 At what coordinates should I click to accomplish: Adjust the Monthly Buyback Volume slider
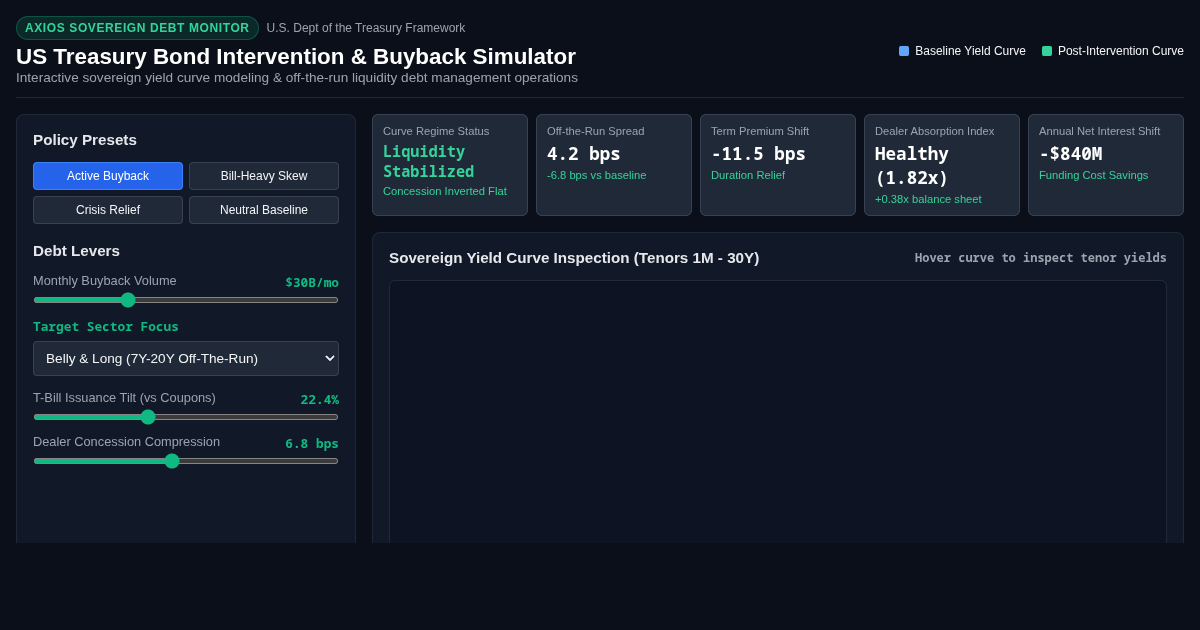click(186, 300)
